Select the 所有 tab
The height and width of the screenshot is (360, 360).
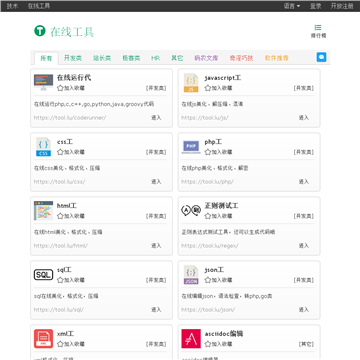click(x=46, y=58)
